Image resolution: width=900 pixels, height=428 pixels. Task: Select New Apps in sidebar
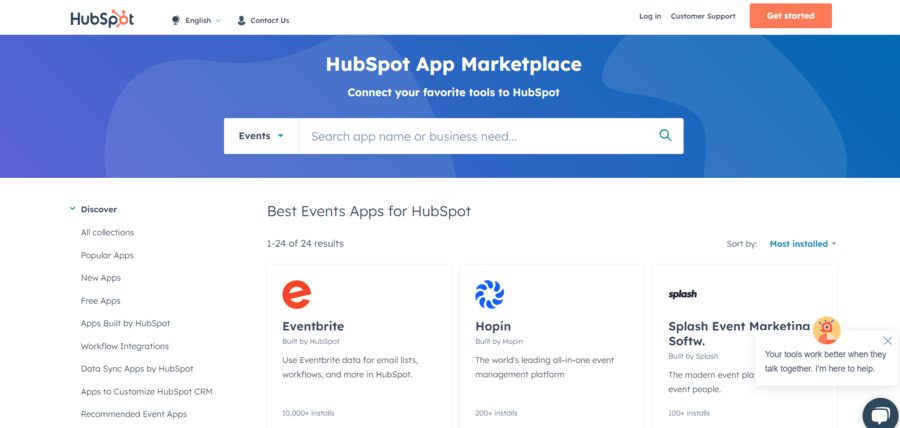[101, 278]
